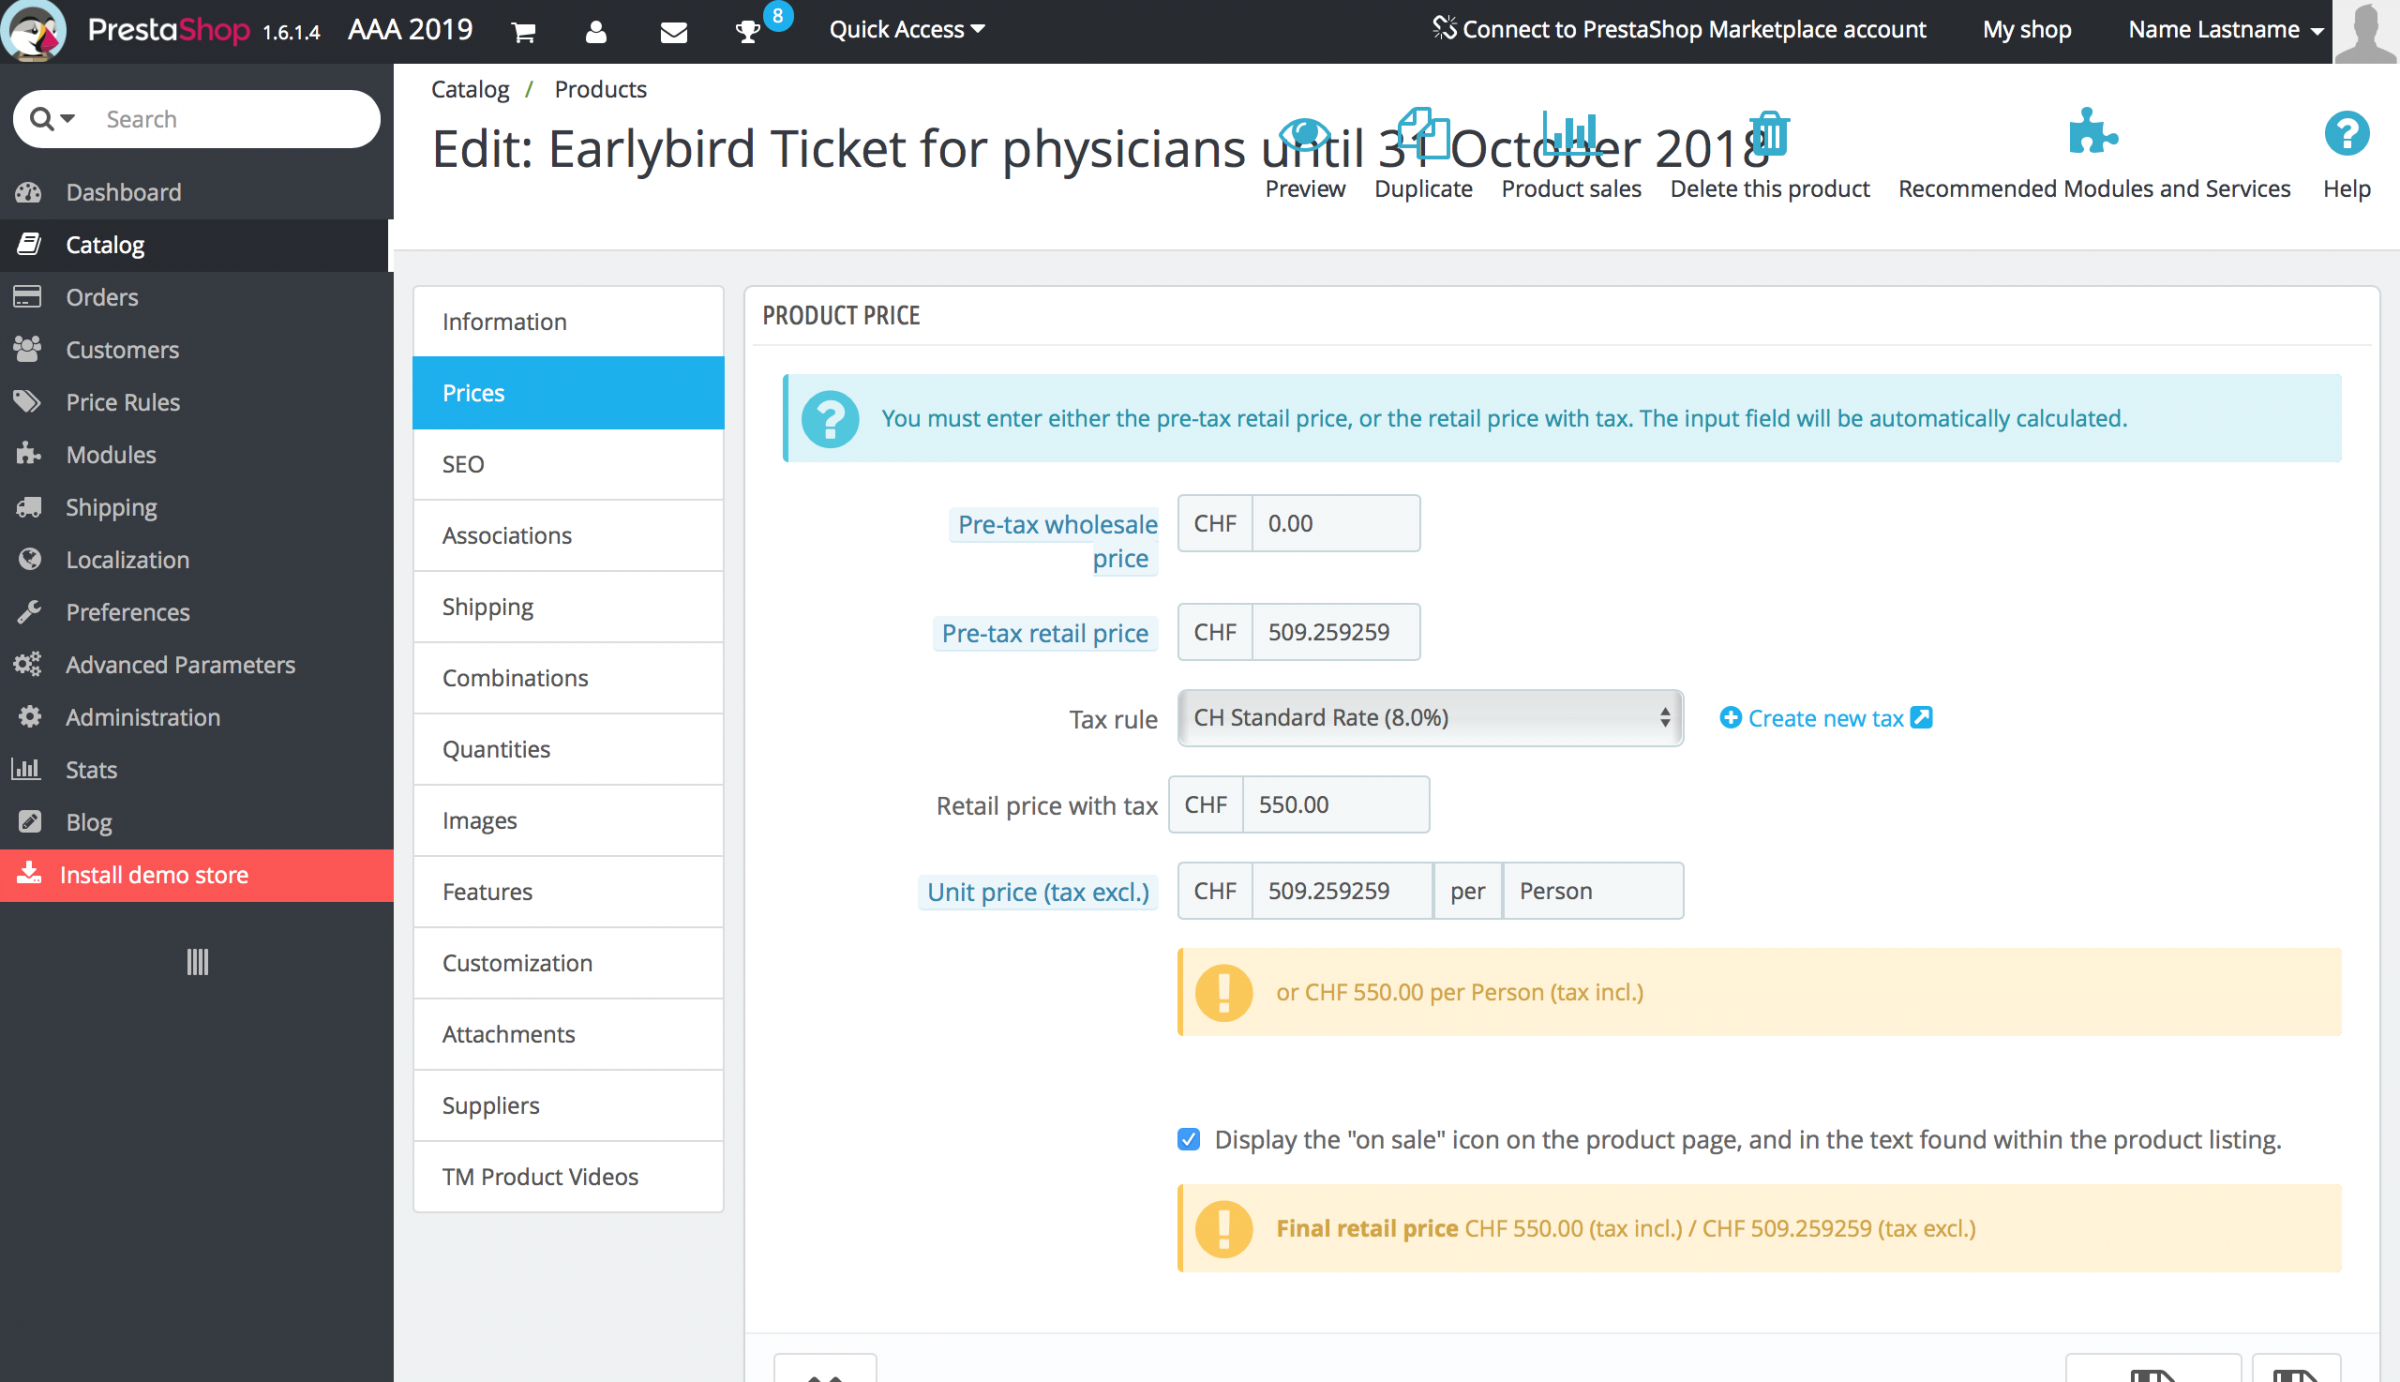Open the Help question mark icon
The height and width of the screenshot is (1382, 2400).
[x=2346, y=135]
